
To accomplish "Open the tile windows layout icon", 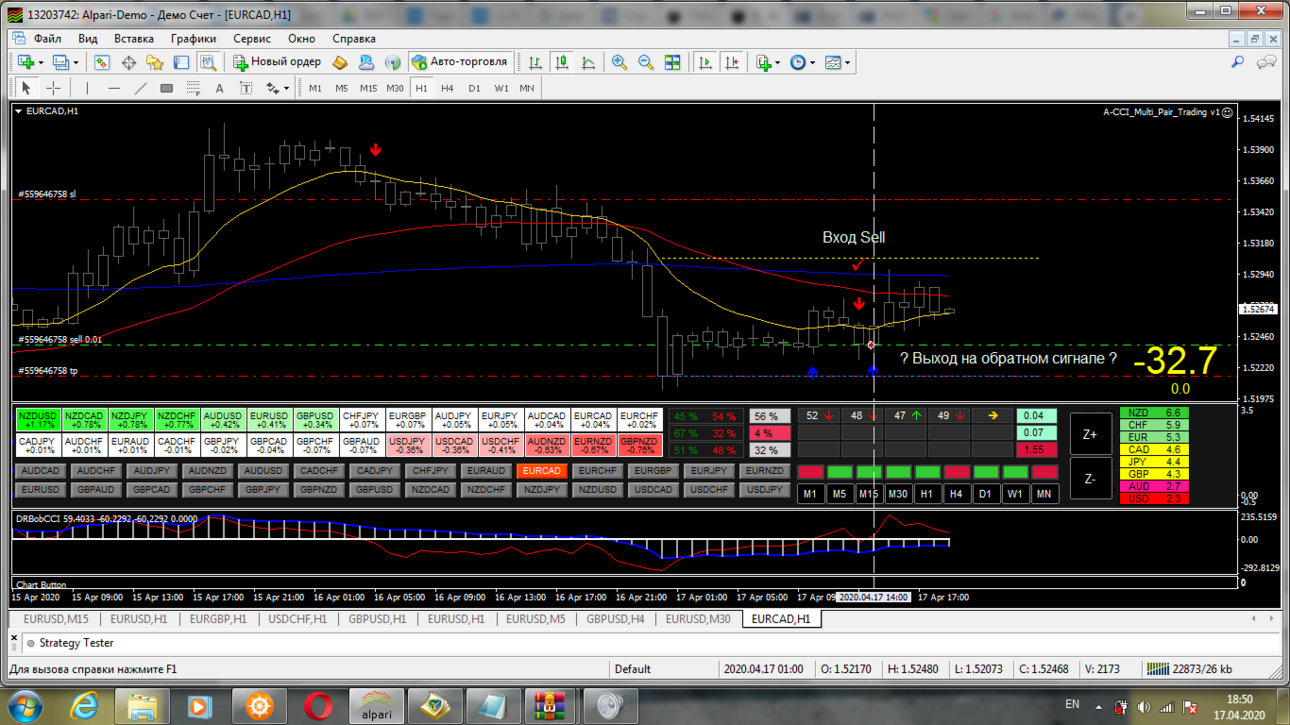I will pos(673,62).
